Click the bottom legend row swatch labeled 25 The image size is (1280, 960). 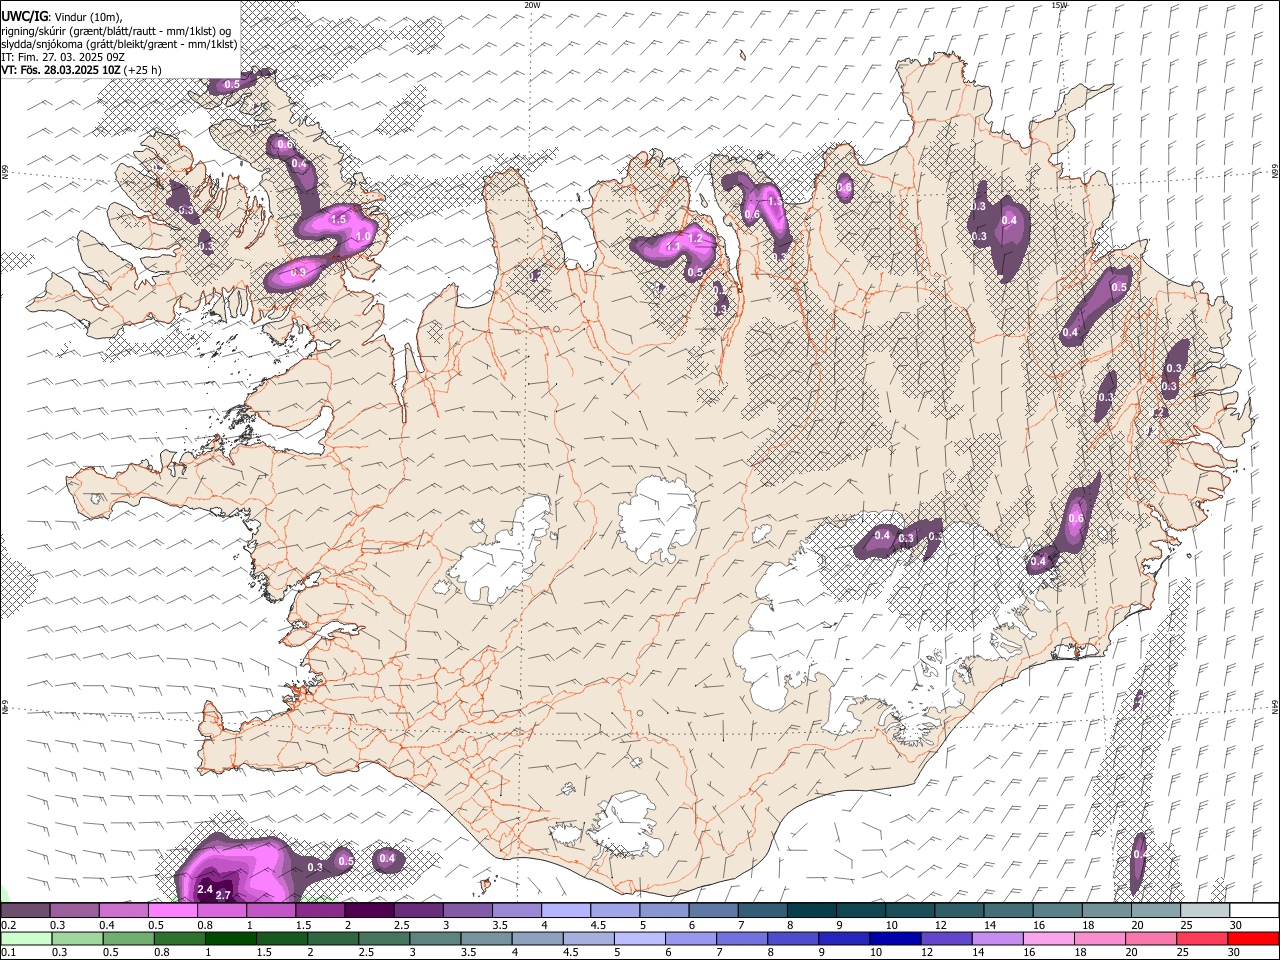point(1202,939)
